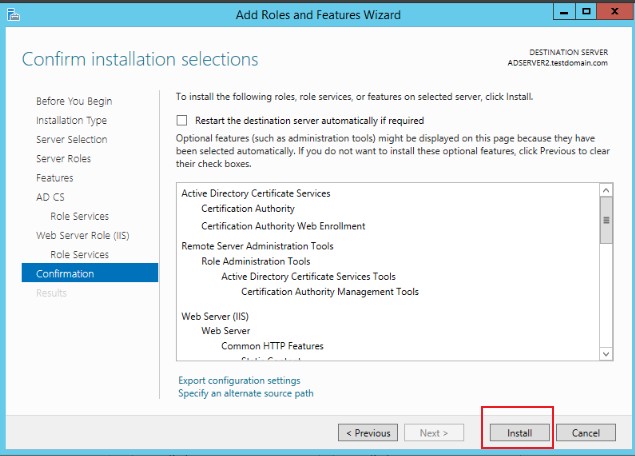Go to Installation Type step

(x=71, y=120)
